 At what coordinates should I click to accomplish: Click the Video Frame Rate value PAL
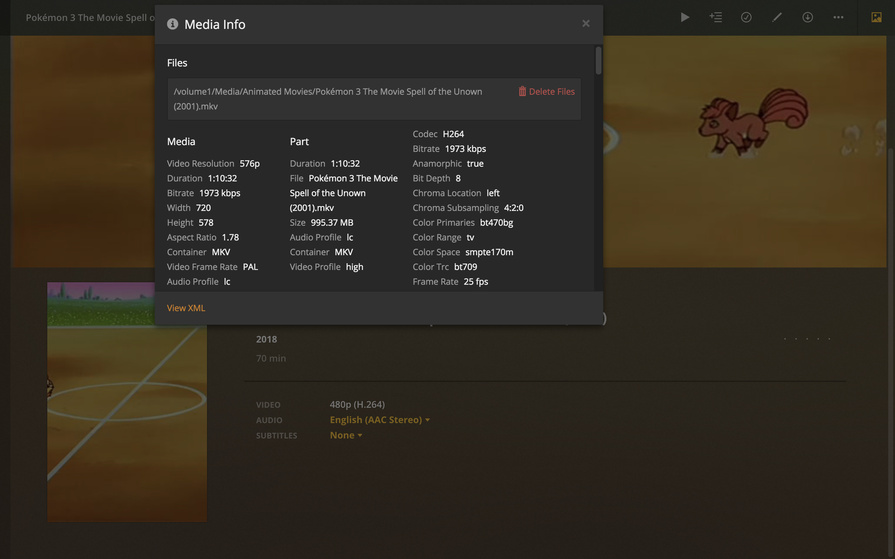coord(250,267)
